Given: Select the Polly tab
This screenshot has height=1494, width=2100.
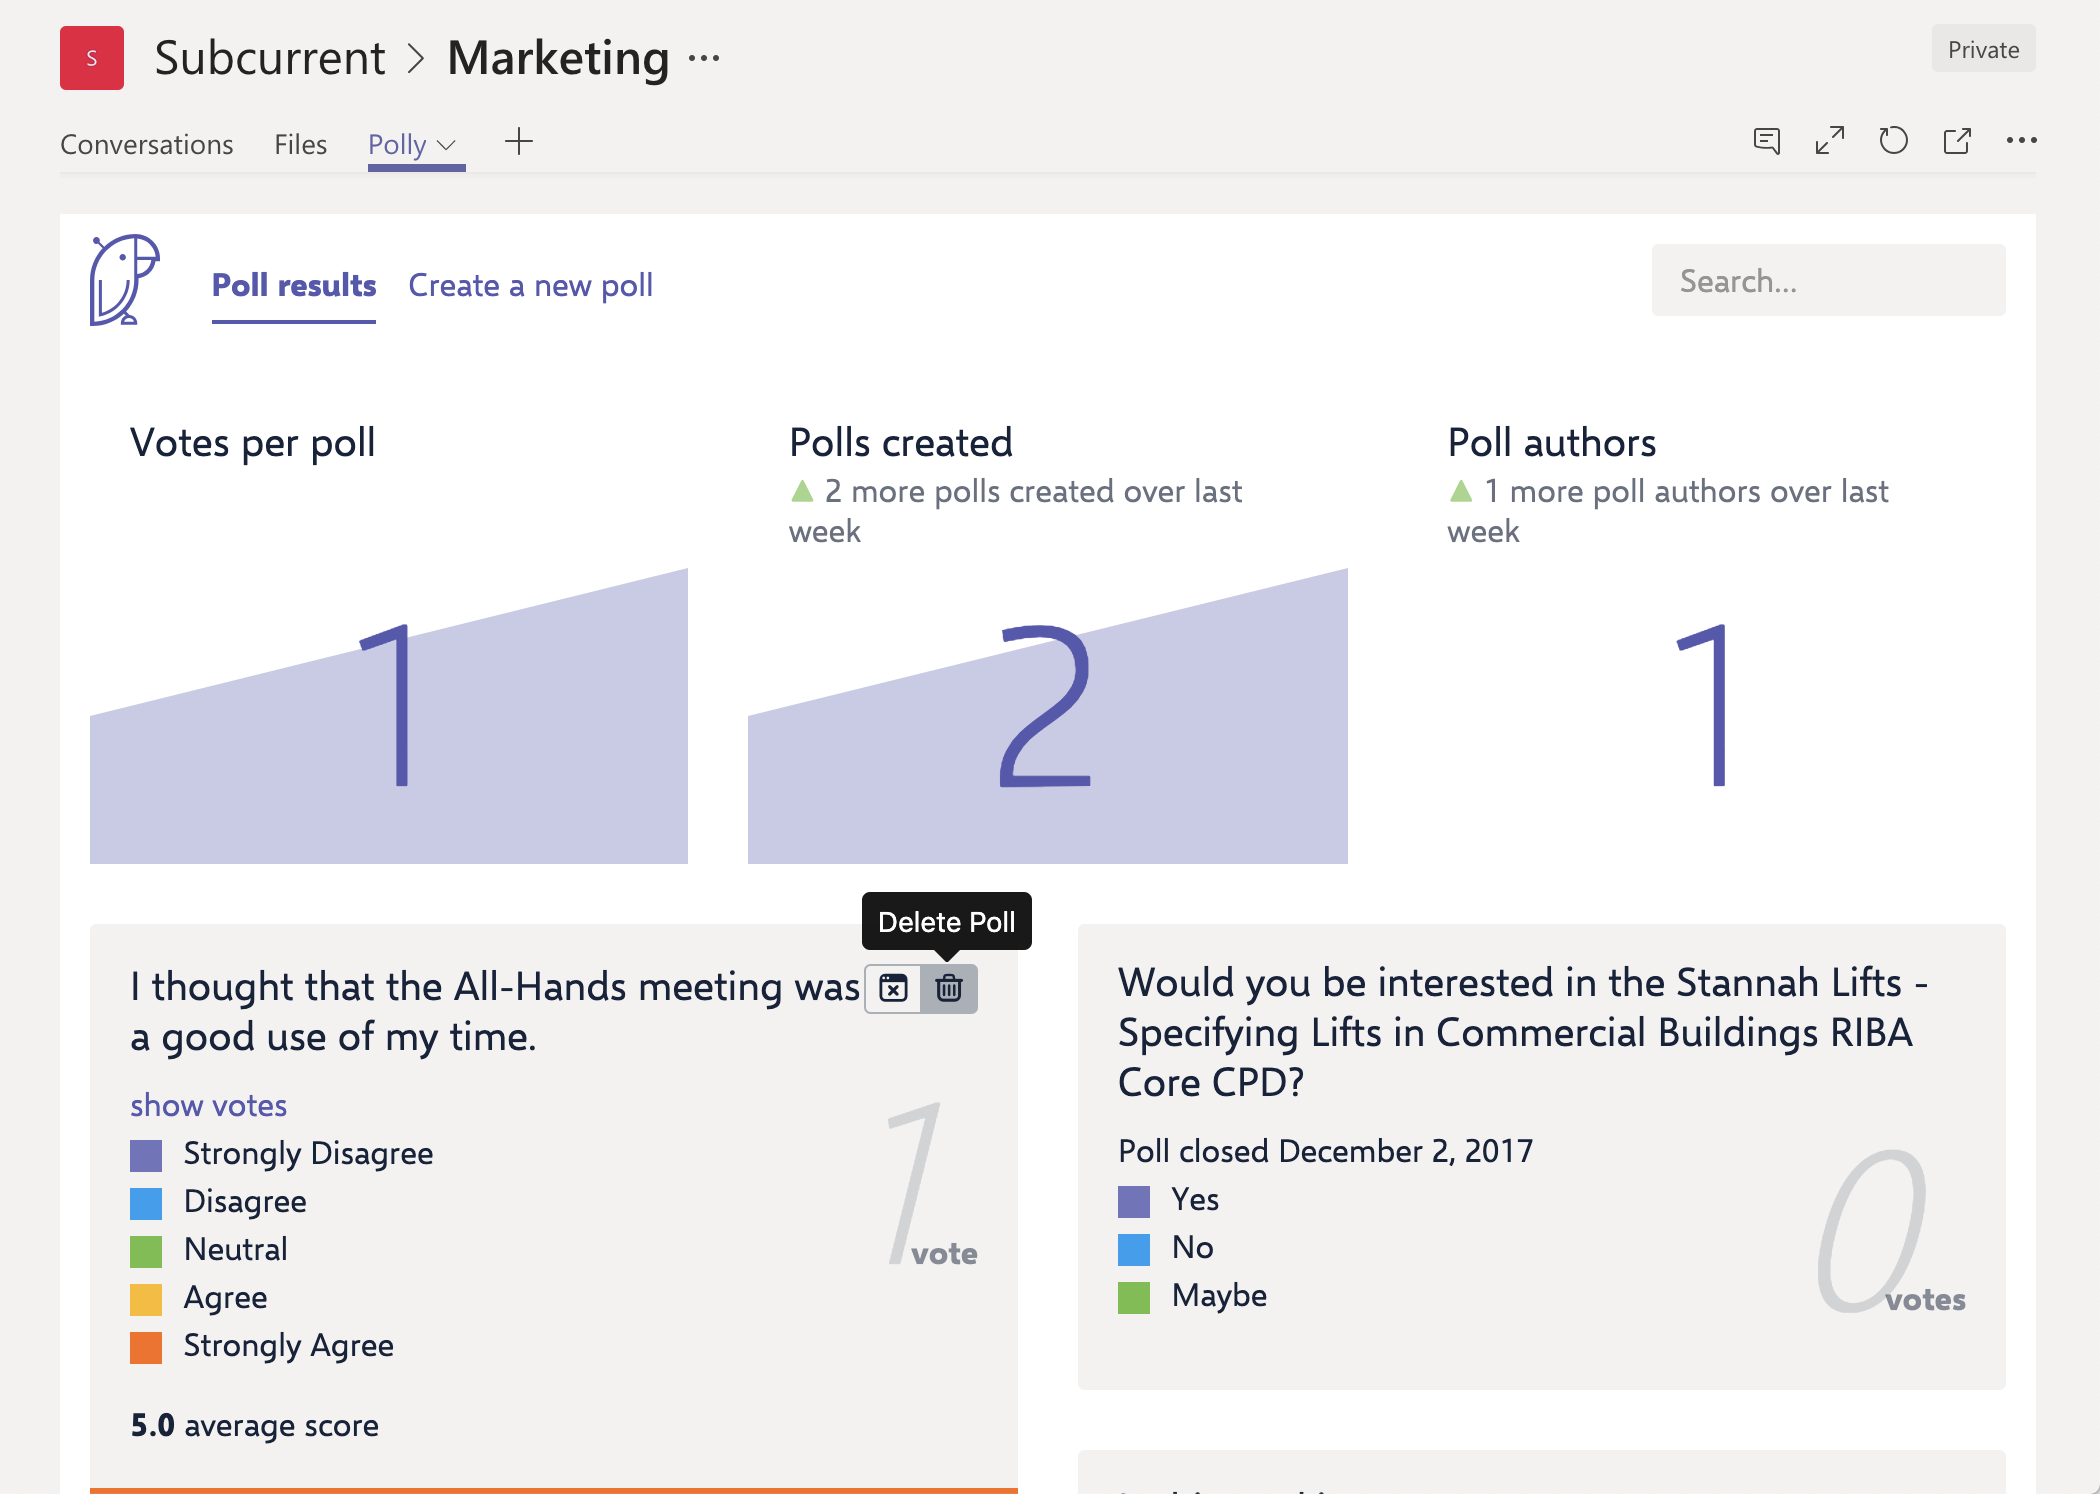Looking at the screenshot, I should [397, 144].
